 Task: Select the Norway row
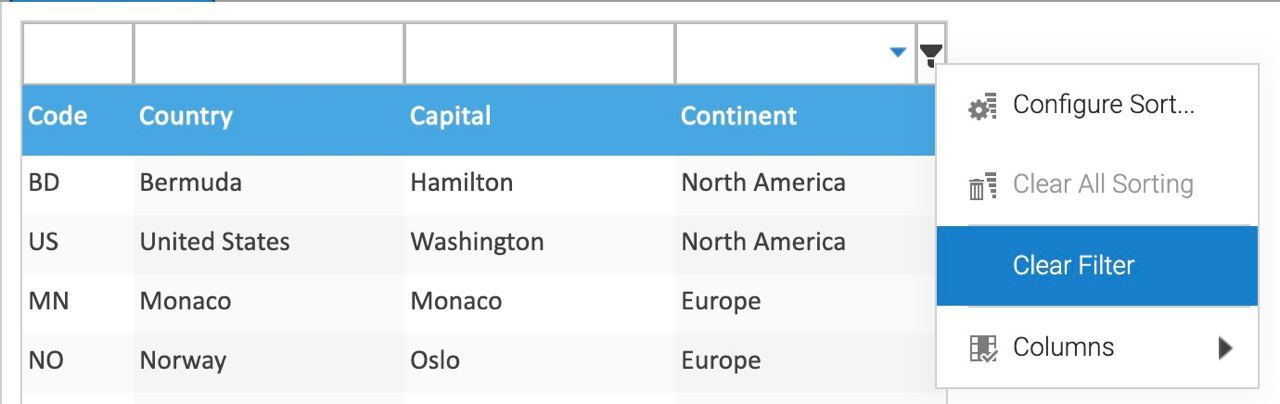click(x=478, y=360)
